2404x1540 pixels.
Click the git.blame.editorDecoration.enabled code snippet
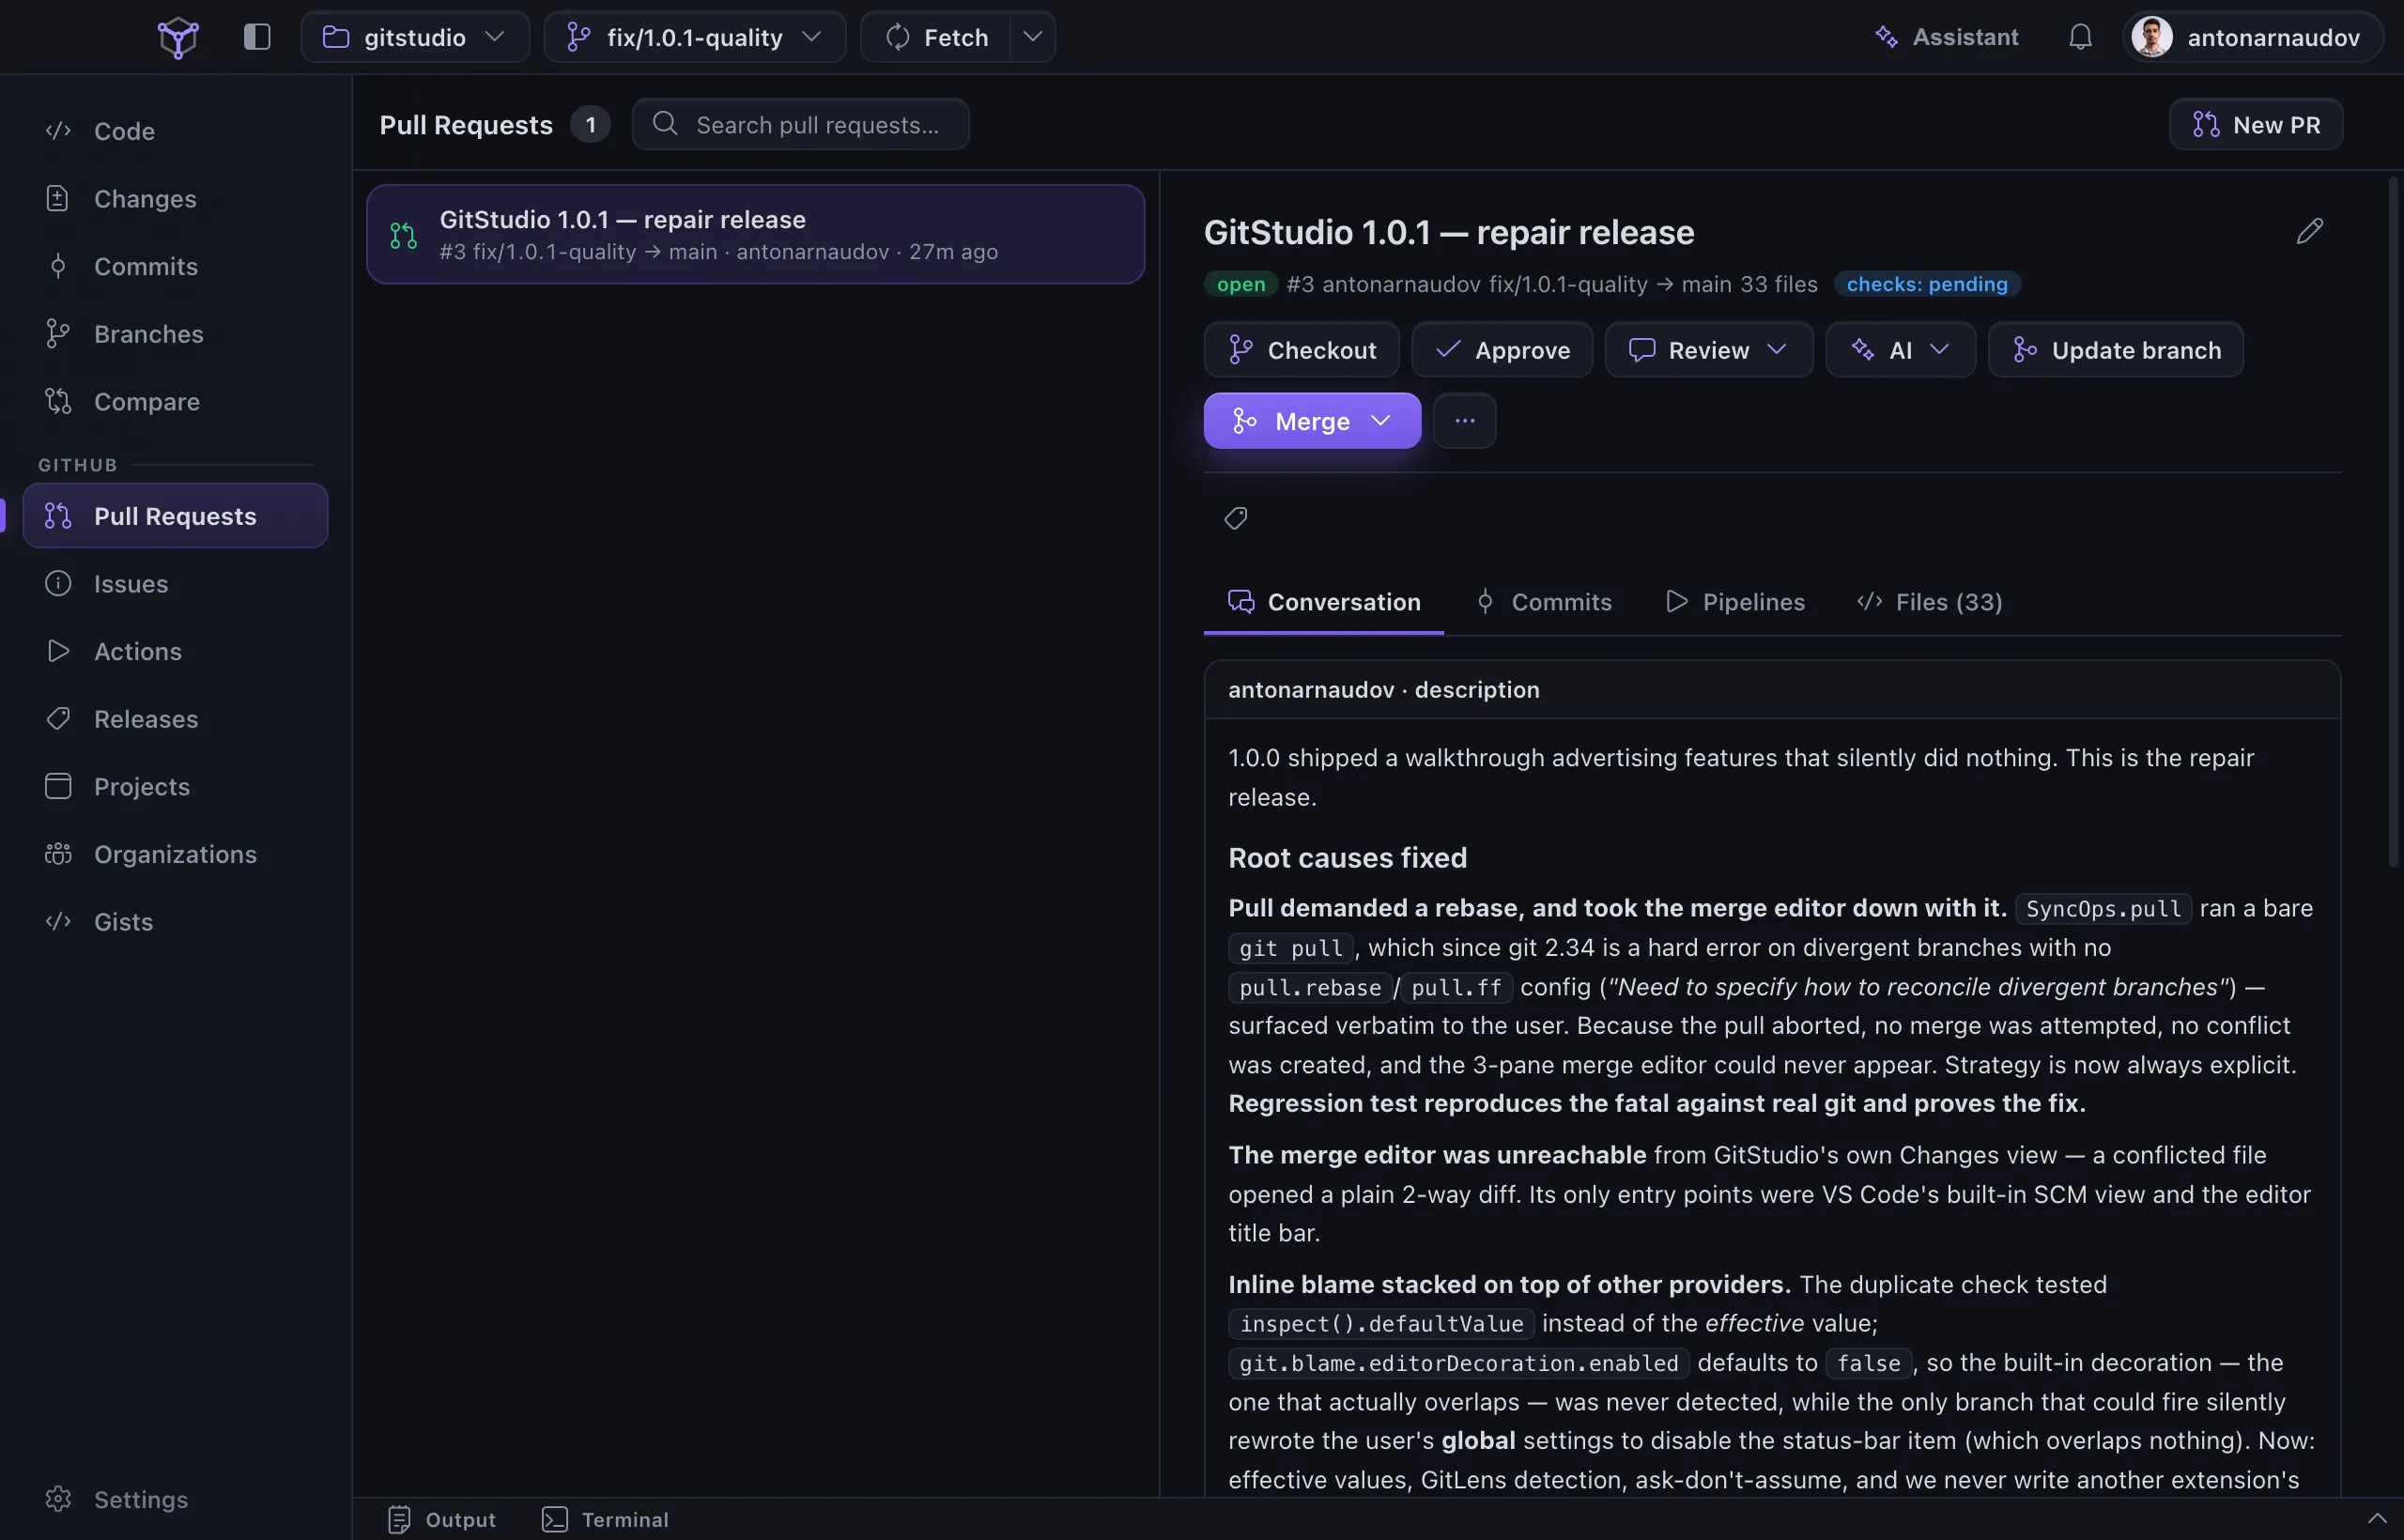[1458, 1363]
